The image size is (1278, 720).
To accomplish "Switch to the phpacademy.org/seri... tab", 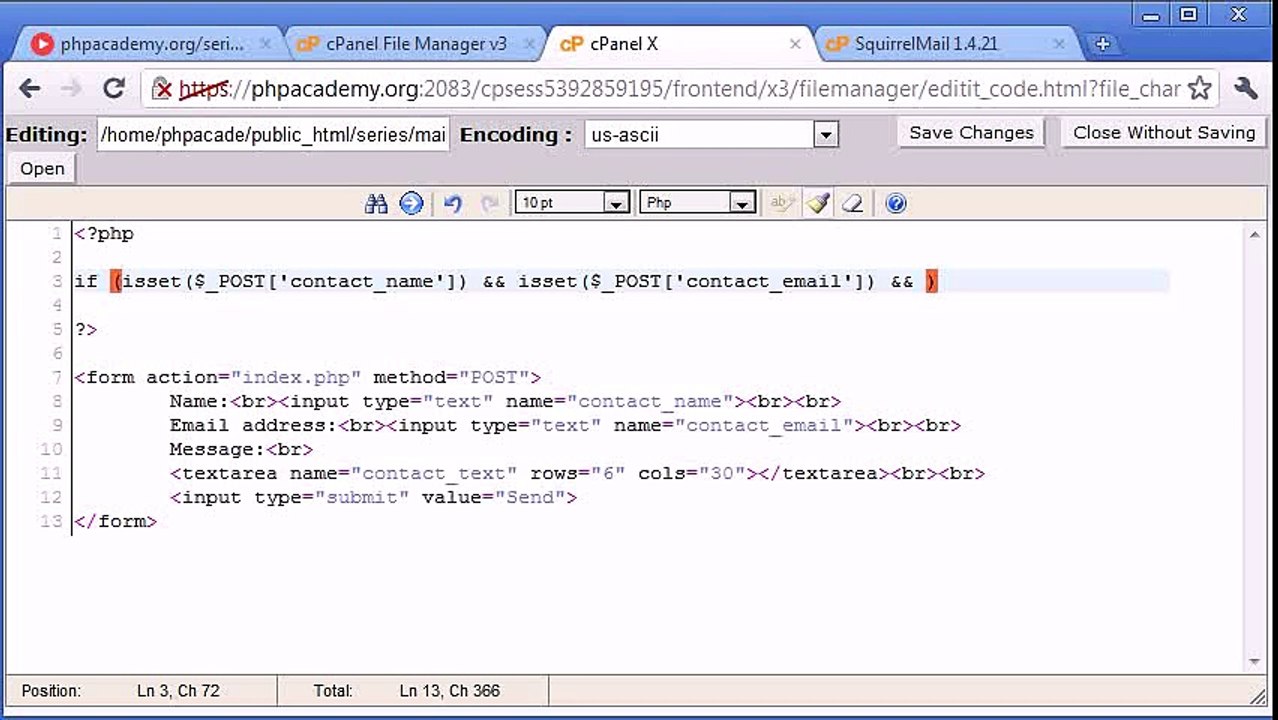I will tap(150, 44).
